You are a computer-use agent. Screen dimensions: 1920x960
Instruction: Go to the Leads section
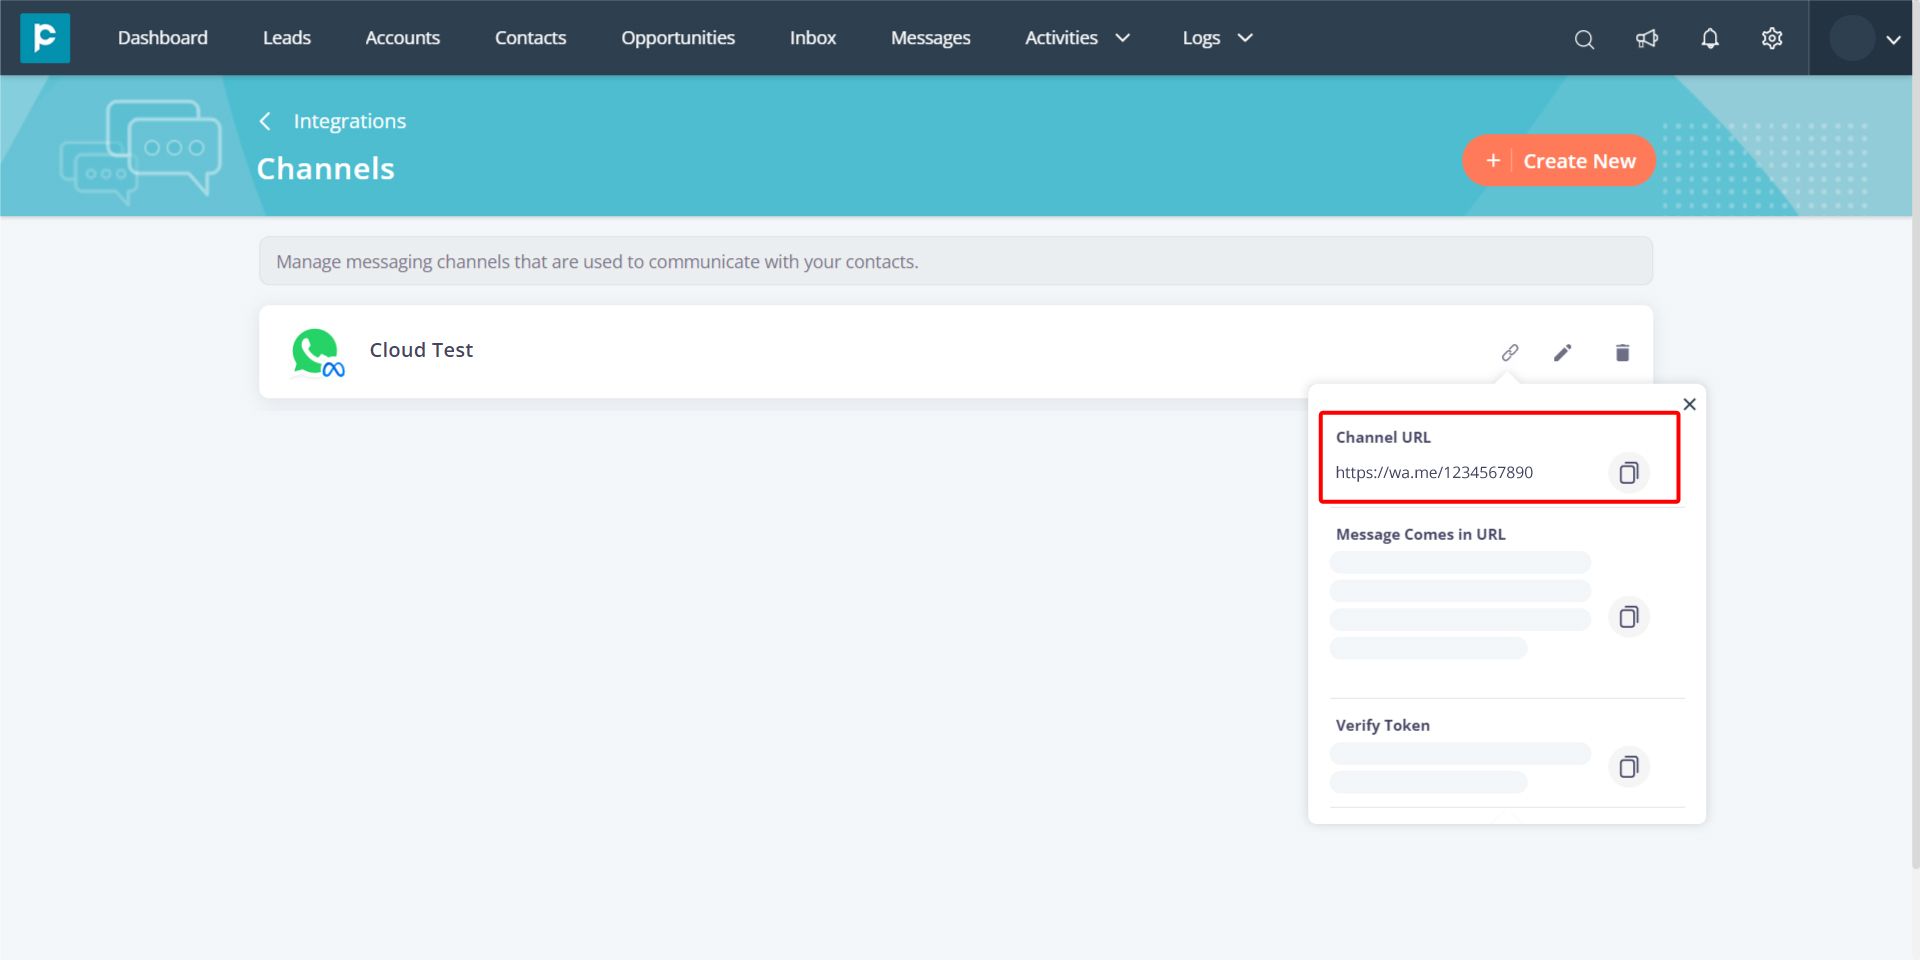[x=287, y=38]
